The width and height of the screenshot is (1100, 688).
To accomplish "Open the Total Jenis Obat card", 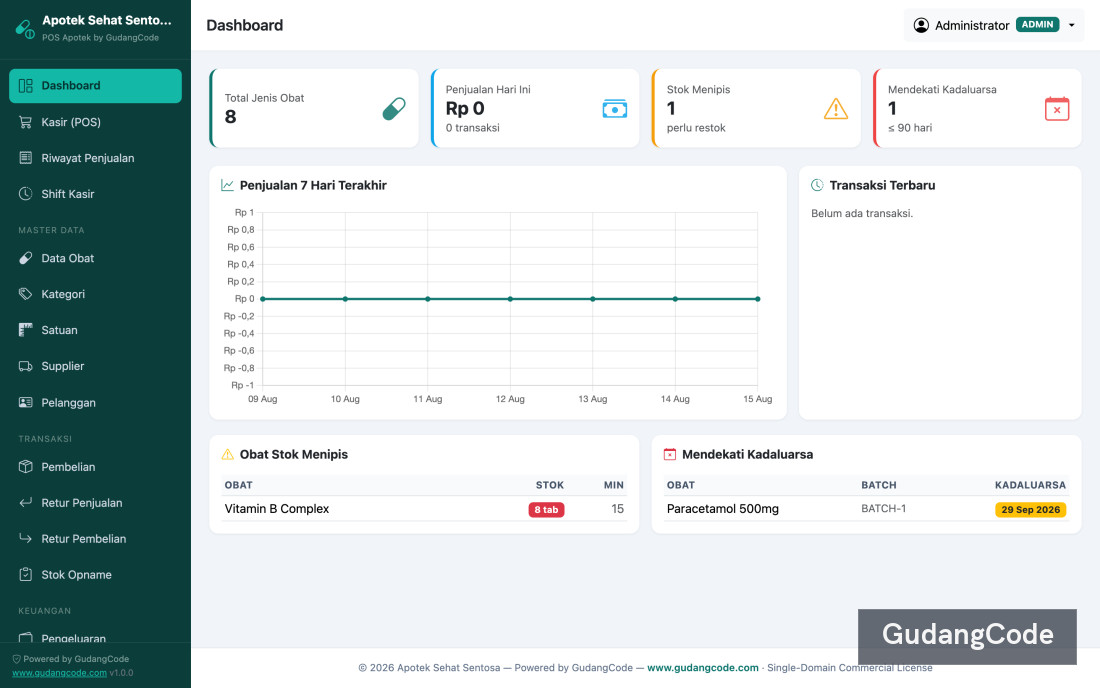I will [314, 108].
